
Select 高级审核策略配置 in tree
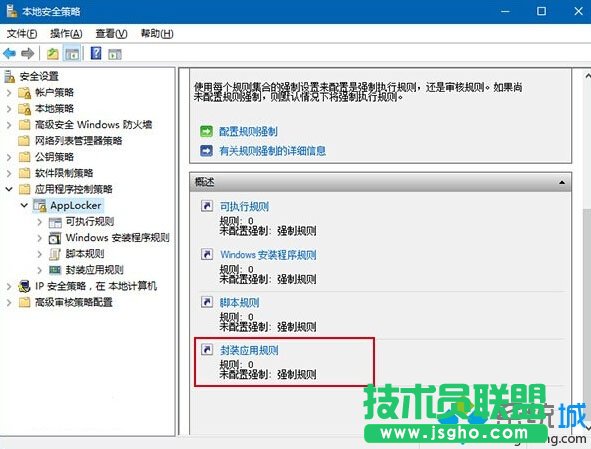tap(74, 302)
